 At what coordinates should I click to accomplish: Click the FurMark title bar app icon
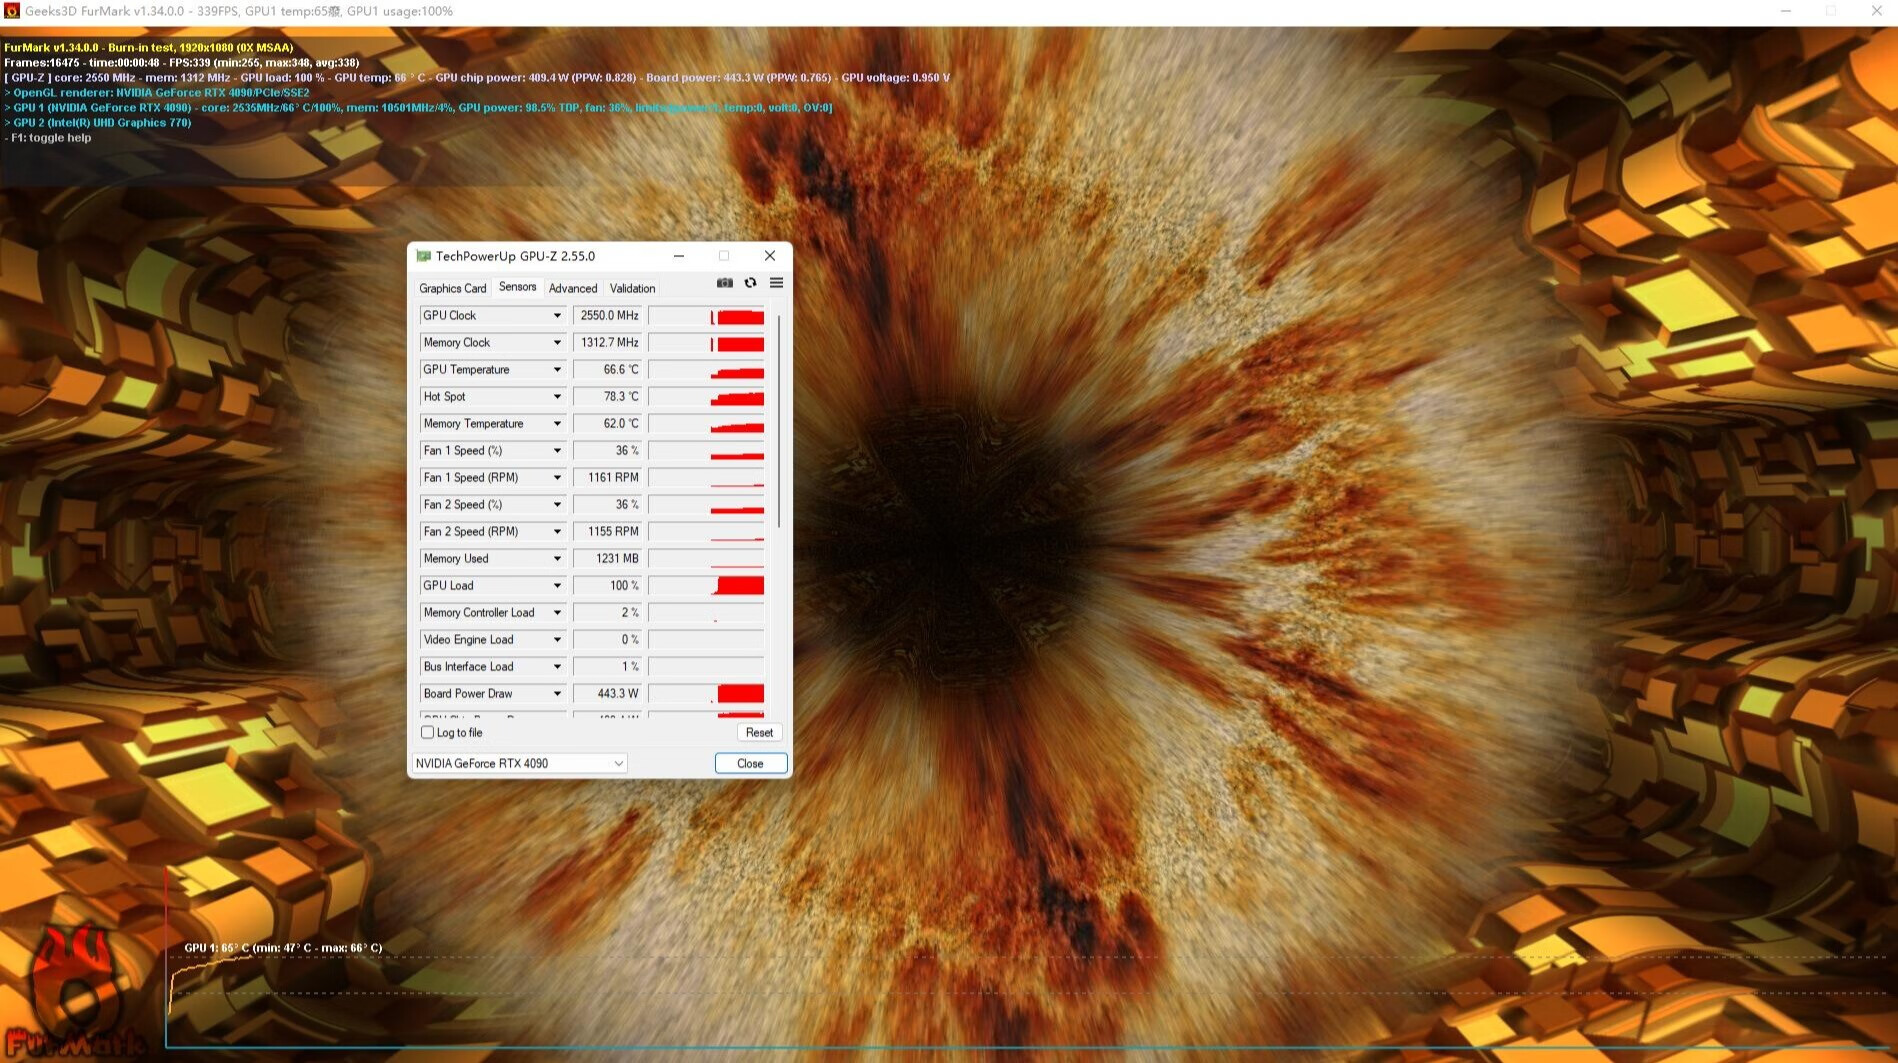[12, 11]
